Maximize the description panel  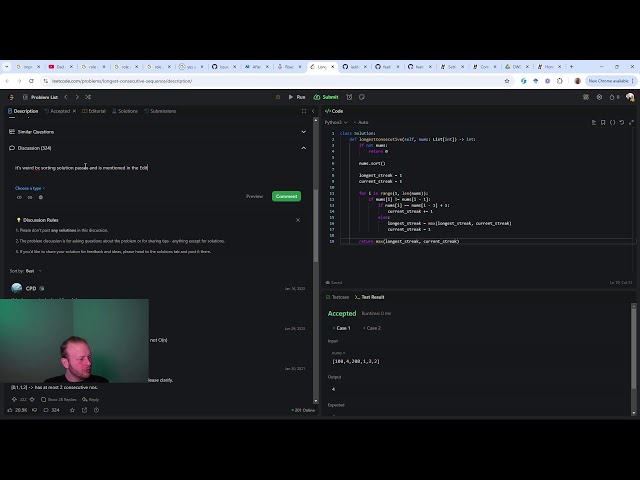coord(304,111)
